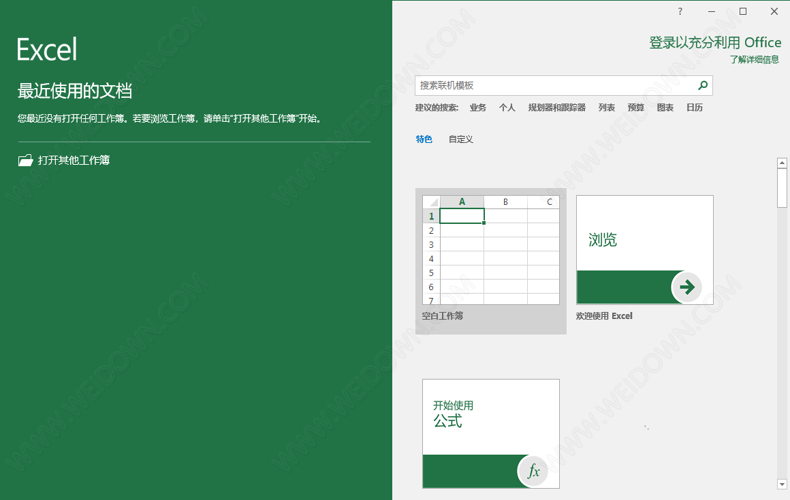Click the arrow icon on the 浏览 tour template
Viewport: 790px width, 500px height.
click(687, 287)
